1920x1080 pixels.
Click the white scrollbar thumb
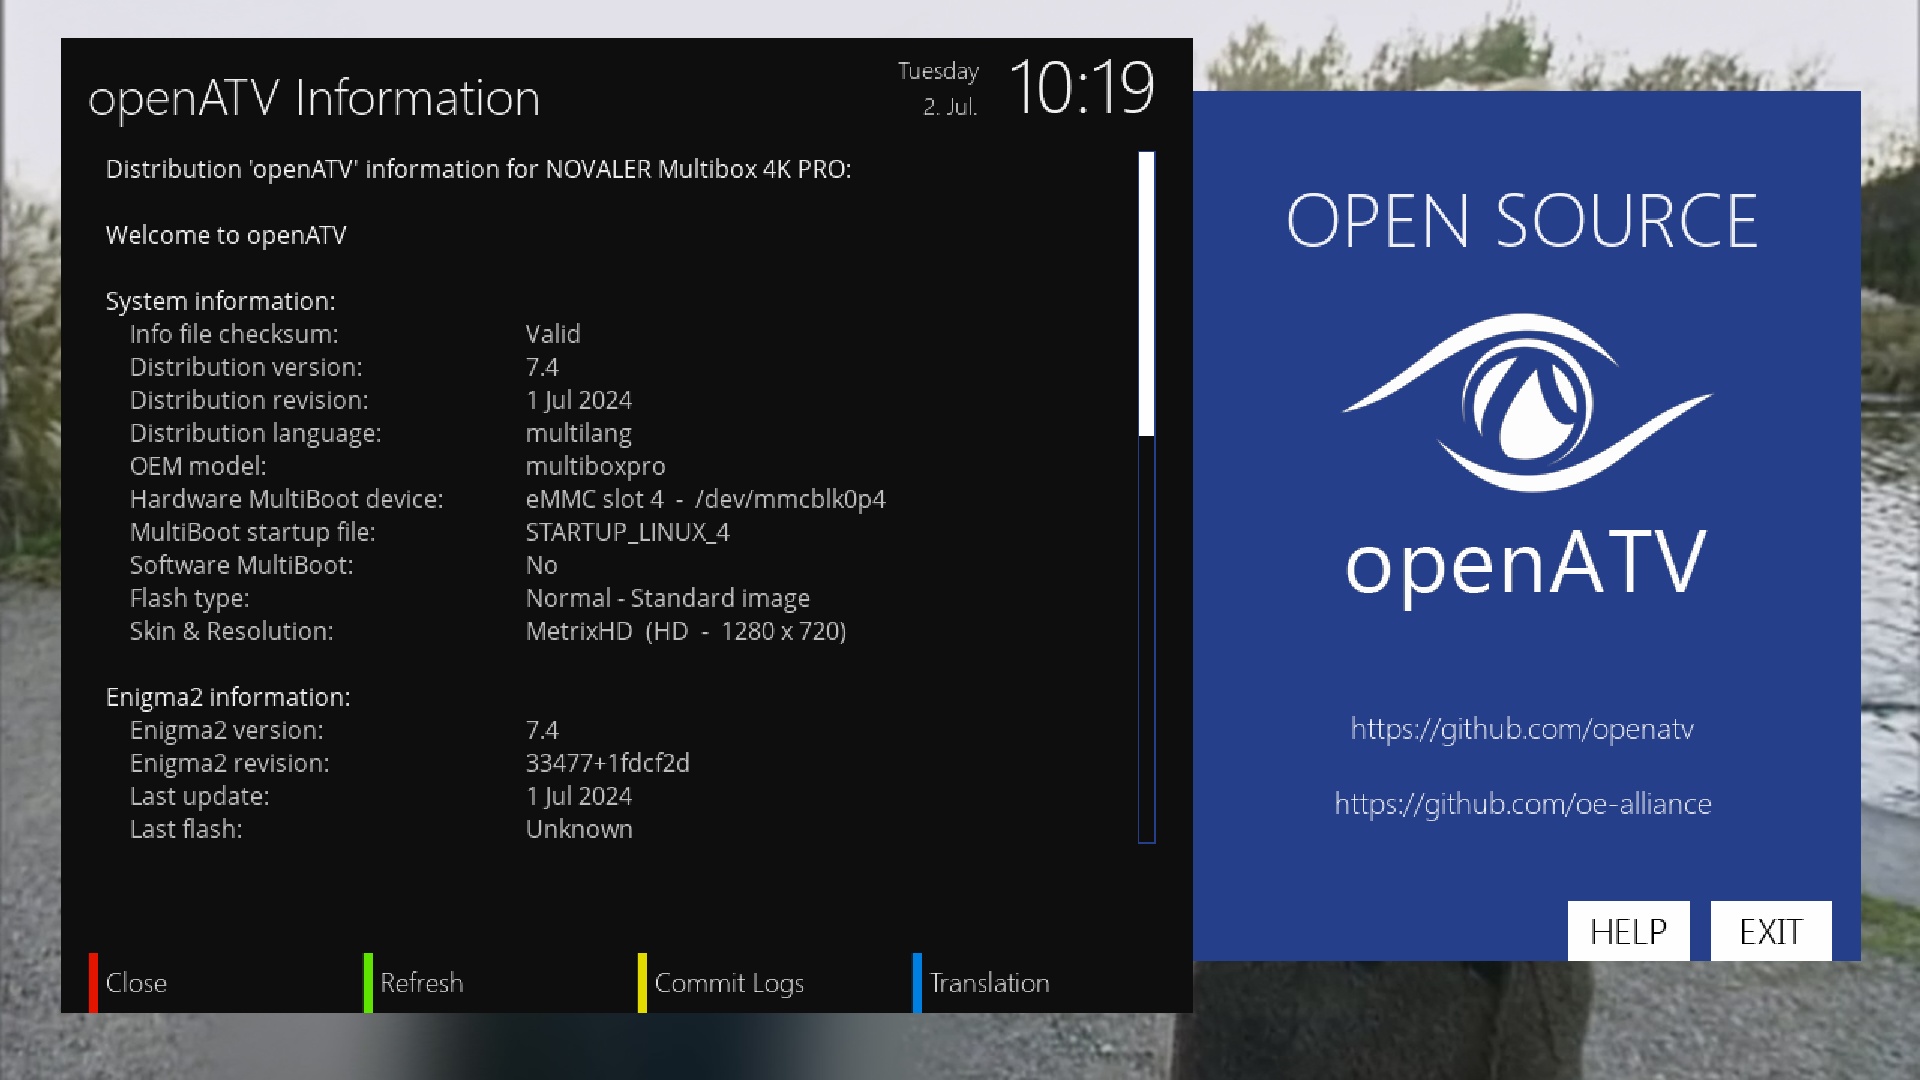pyautogui.click(x=1146, y=293)
